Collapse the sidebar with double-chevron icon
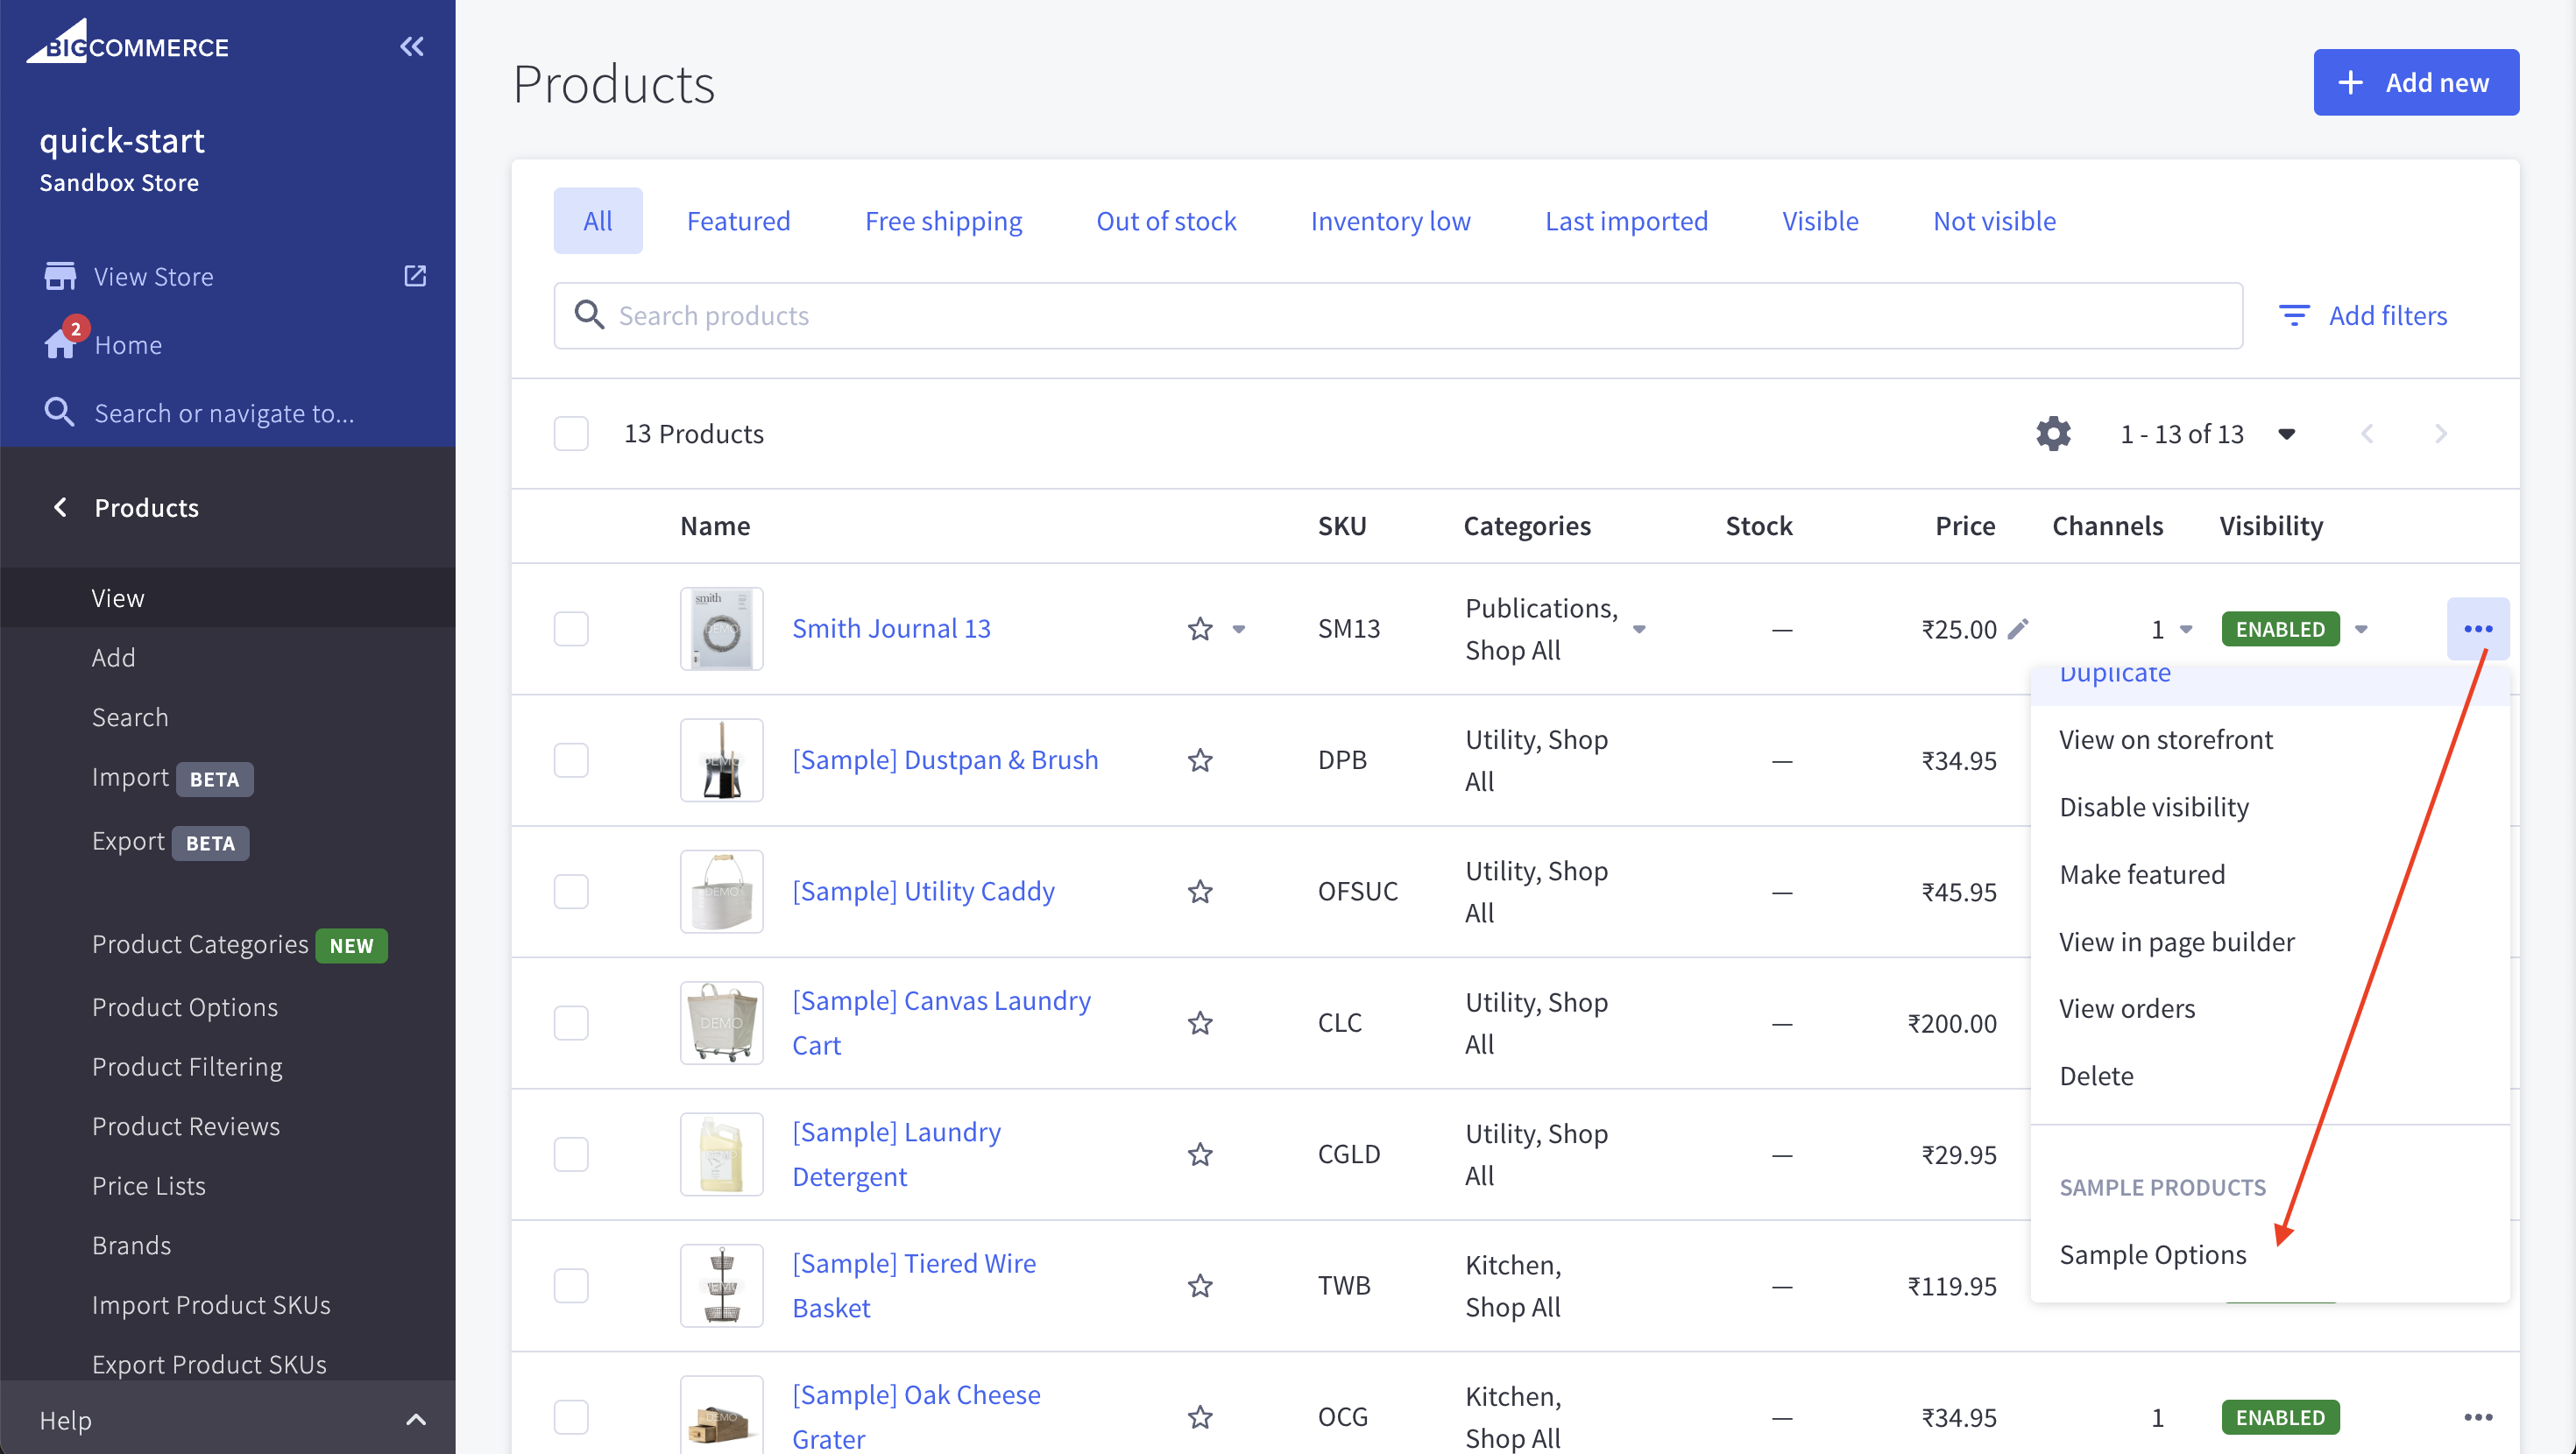2576x1454 pixels. 411,47
